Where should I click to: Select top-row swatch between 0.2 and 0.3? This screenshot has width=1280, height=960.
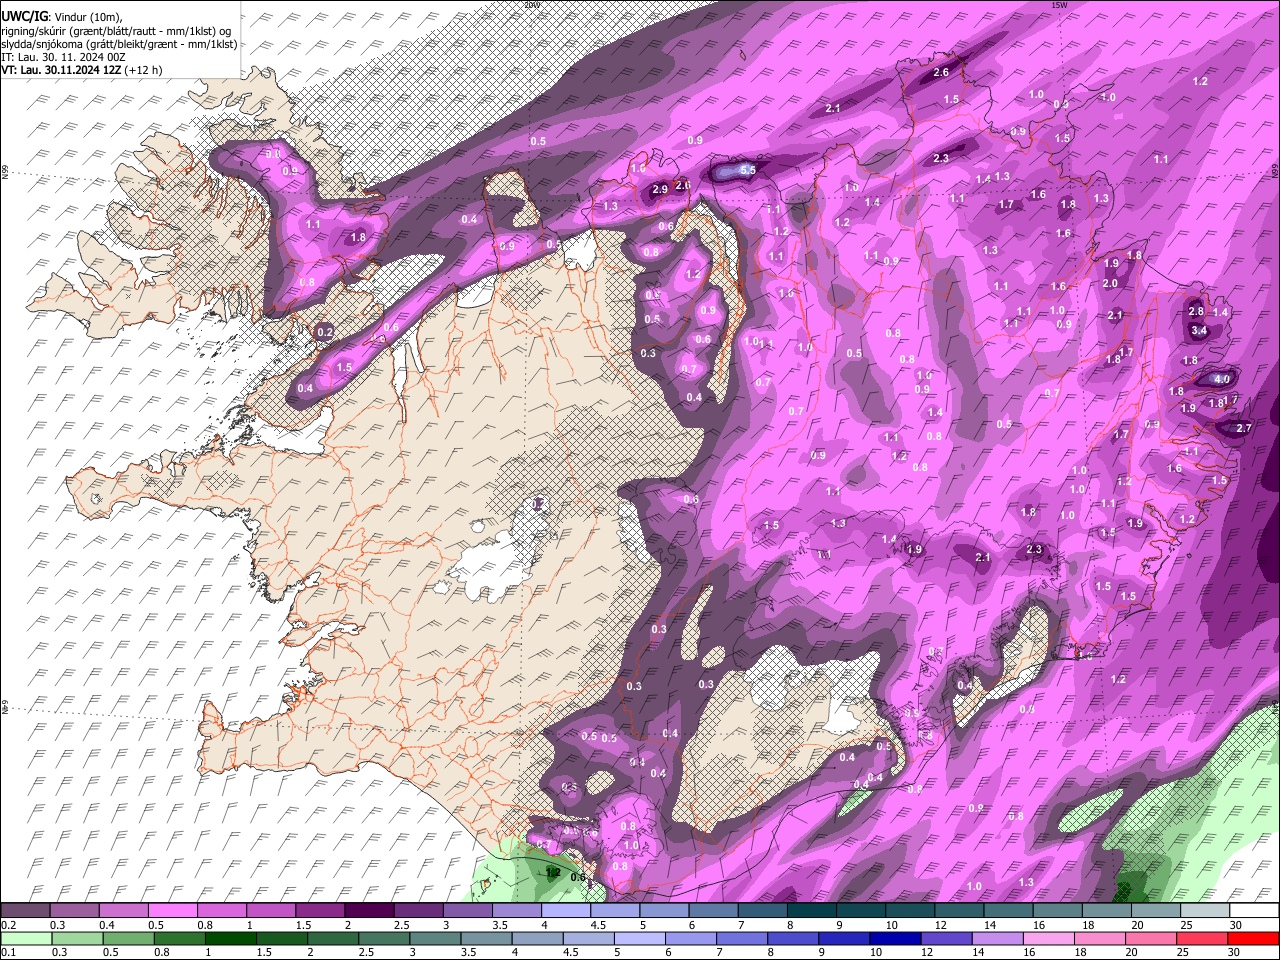[25, 911]
